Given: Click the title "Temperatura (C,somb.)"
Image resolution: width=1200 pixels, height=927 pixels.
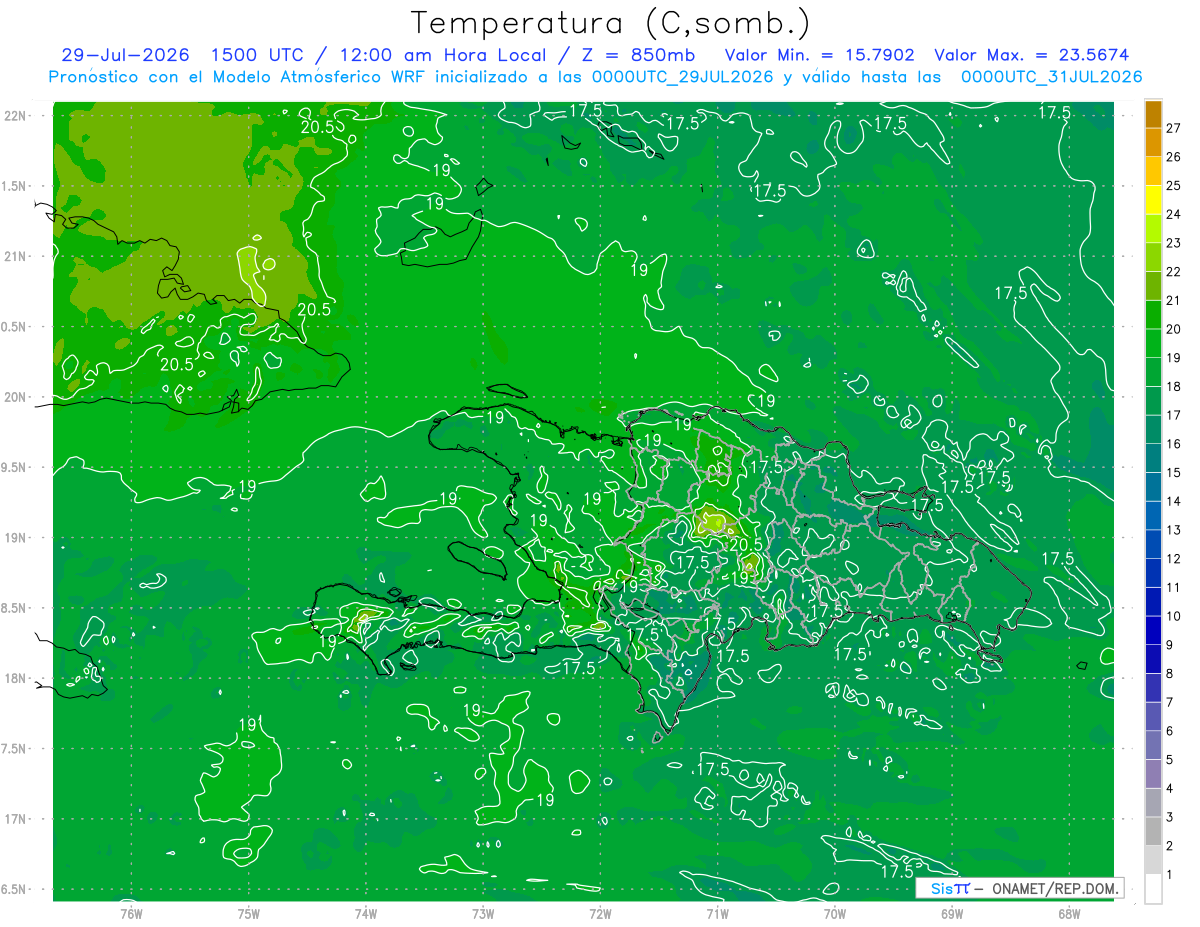Looking at the screenshot, I should (x=610, y=23).
